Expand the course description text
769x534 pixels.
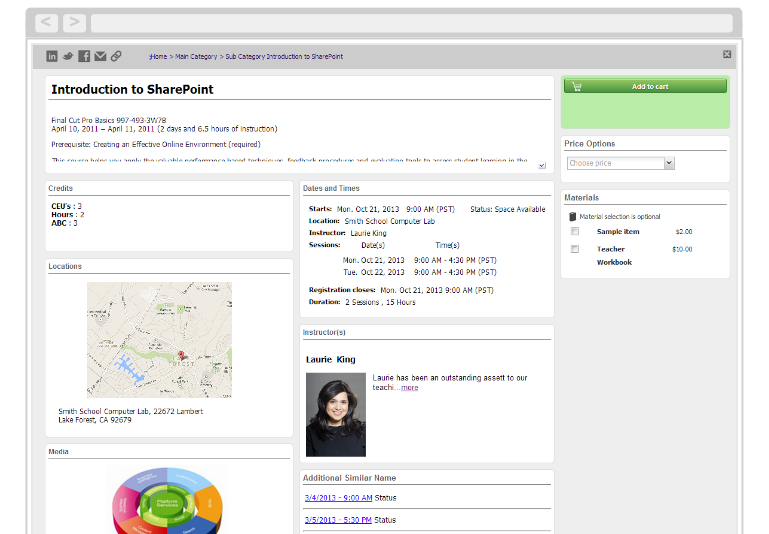[542, 166]
